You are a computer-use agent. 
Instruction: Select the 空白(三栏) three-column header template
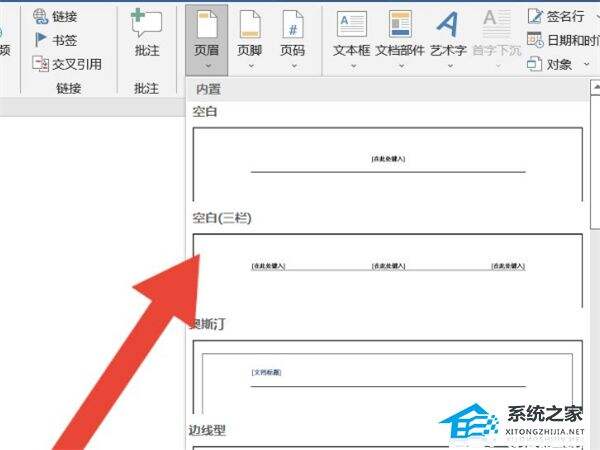pyautogui.click(x=388, y=271)
